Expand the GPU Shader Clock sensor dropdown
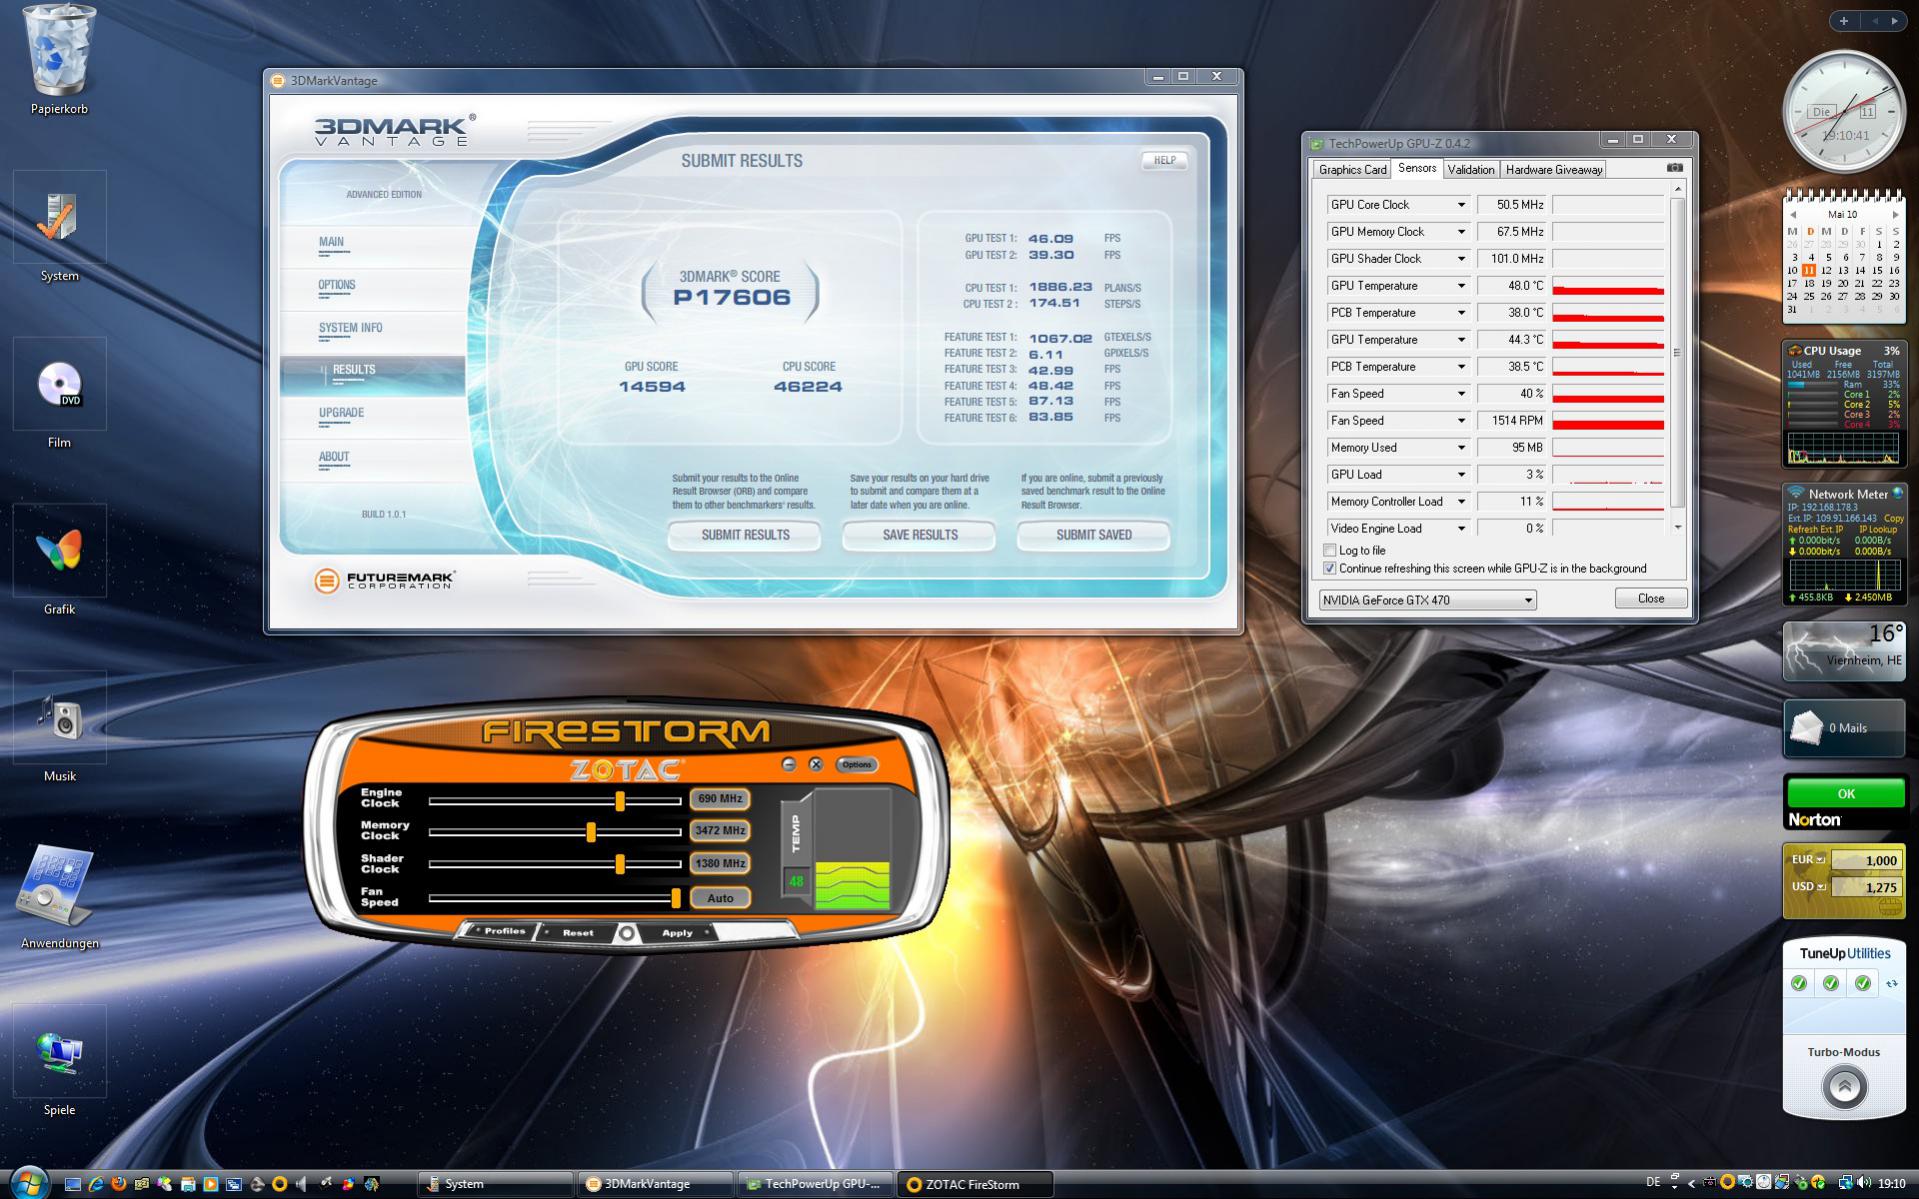The image size is (1919, 1199). [1461, 259]
